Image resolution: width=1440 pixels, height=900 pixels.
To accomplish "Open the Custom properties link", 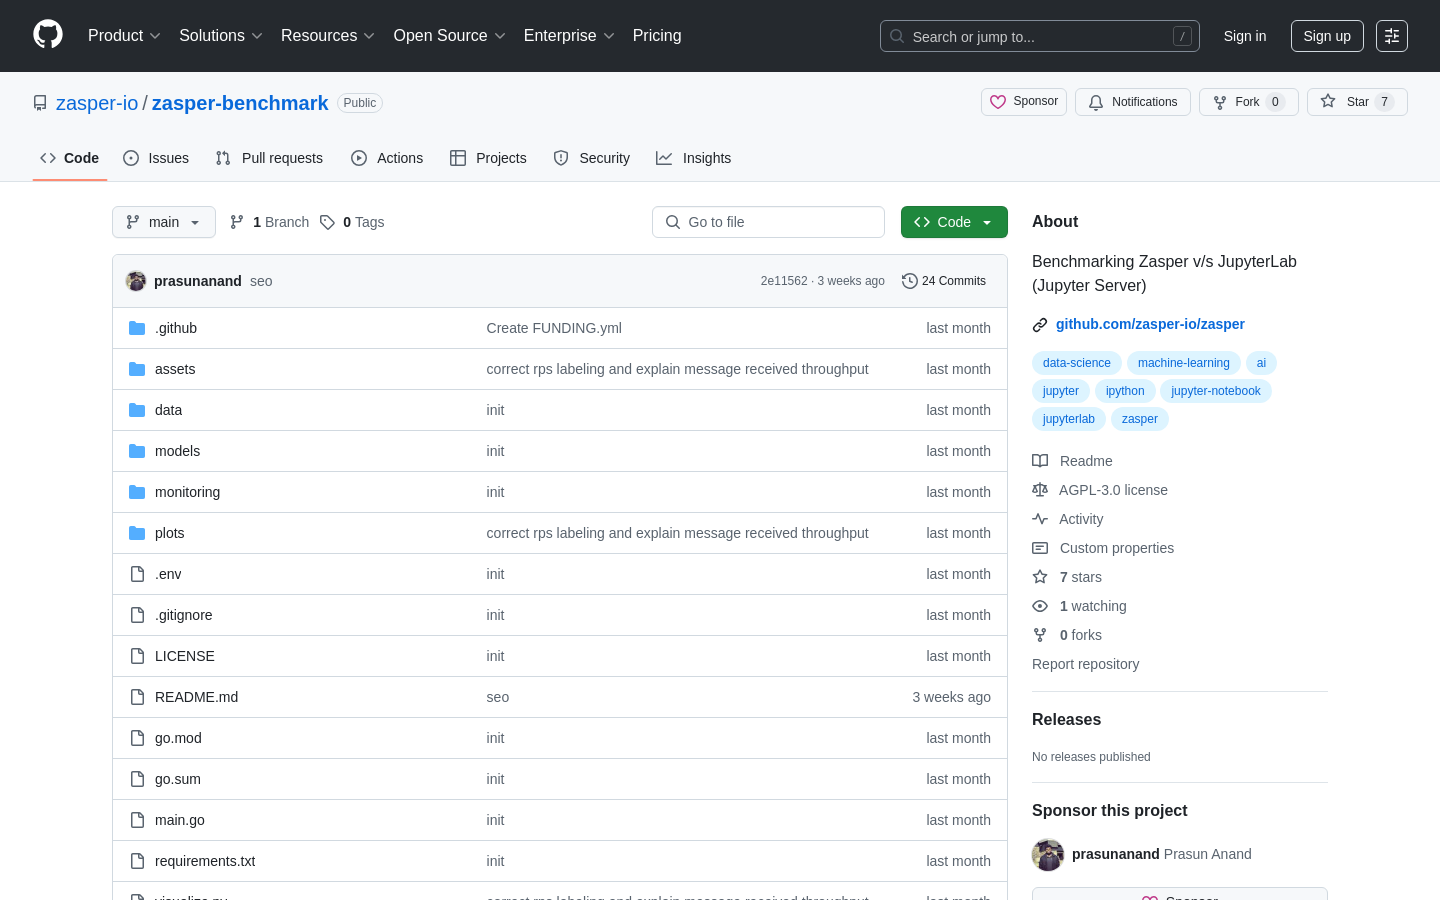I will 1103,548.
